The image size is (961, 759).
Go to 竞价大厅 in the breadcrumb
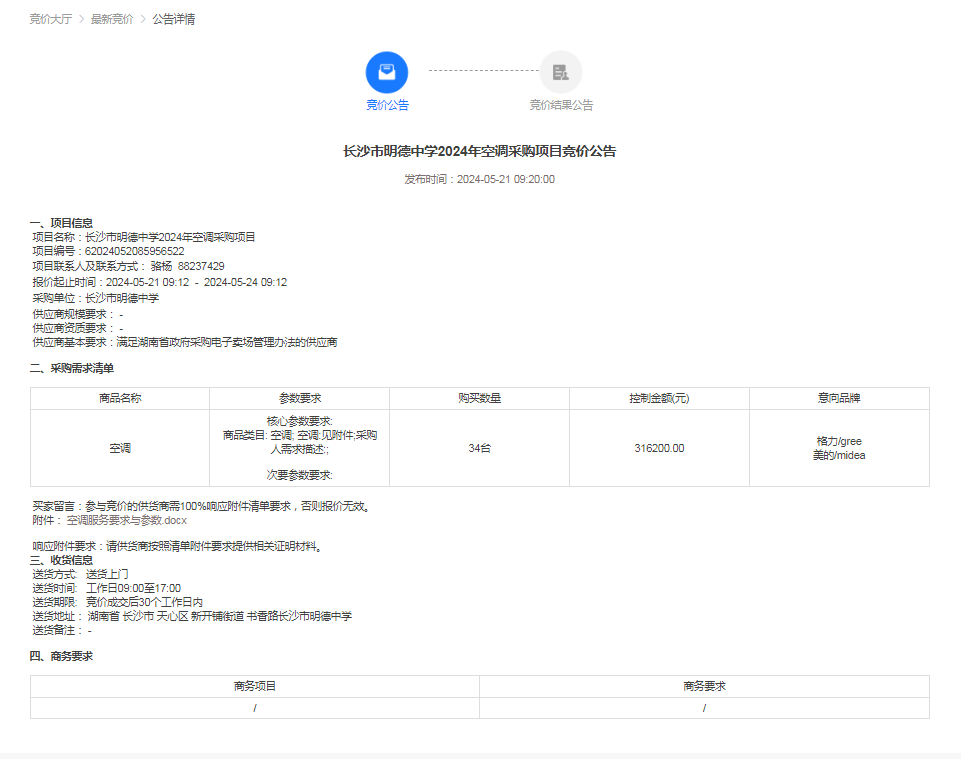pyautogui.click(x=51, y=19)
